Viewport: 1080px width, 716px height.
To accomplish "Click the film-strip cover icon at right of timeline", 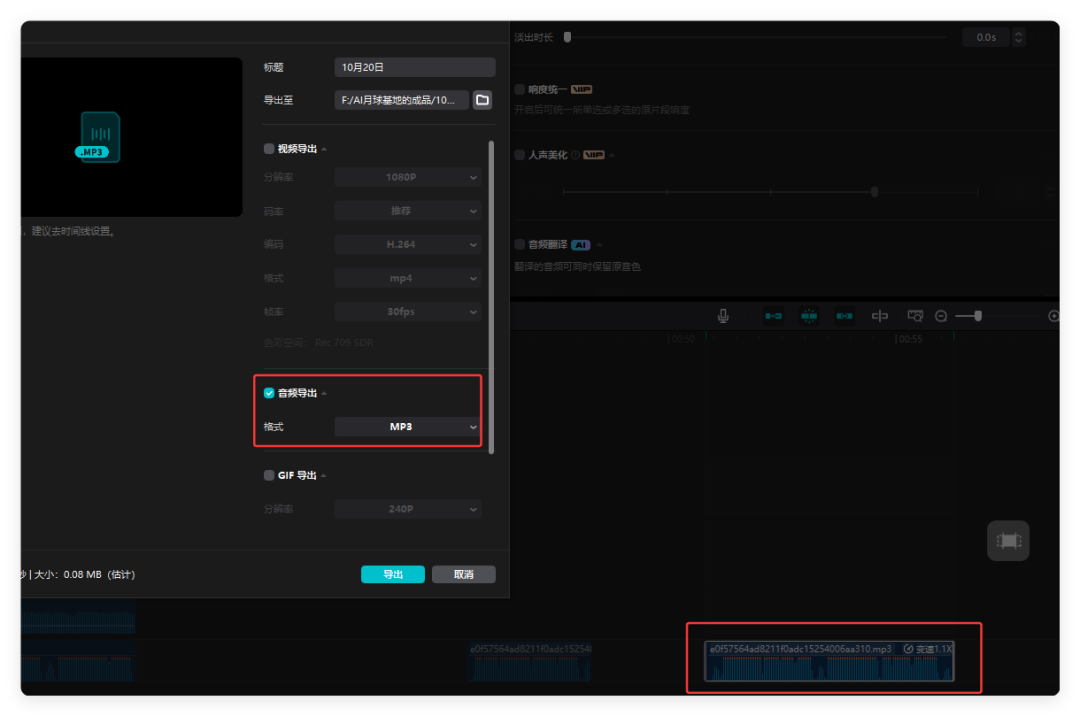I will pos(1008,541).
